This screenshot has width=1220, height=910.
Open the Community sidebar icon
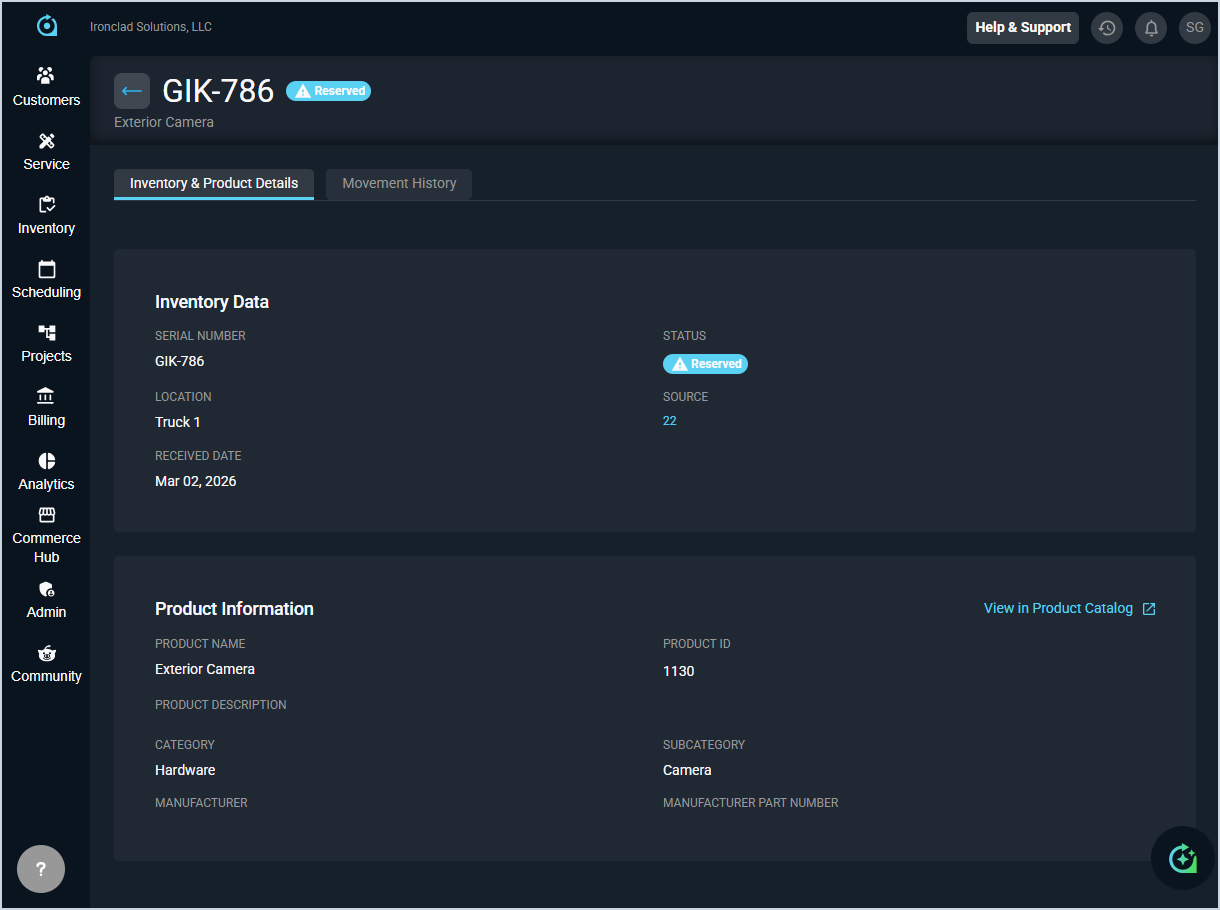click(x=46, y=653)
